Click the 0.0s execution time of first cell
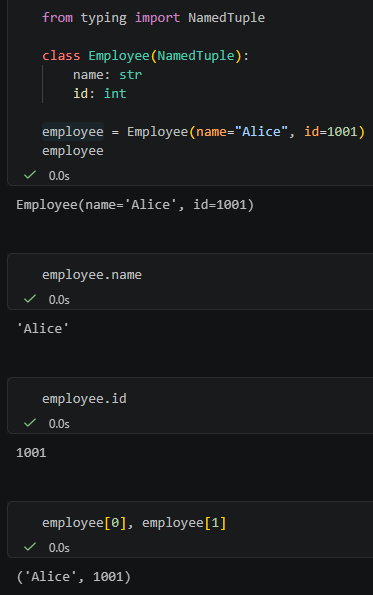Screen dimensions: 373x595 59,176
